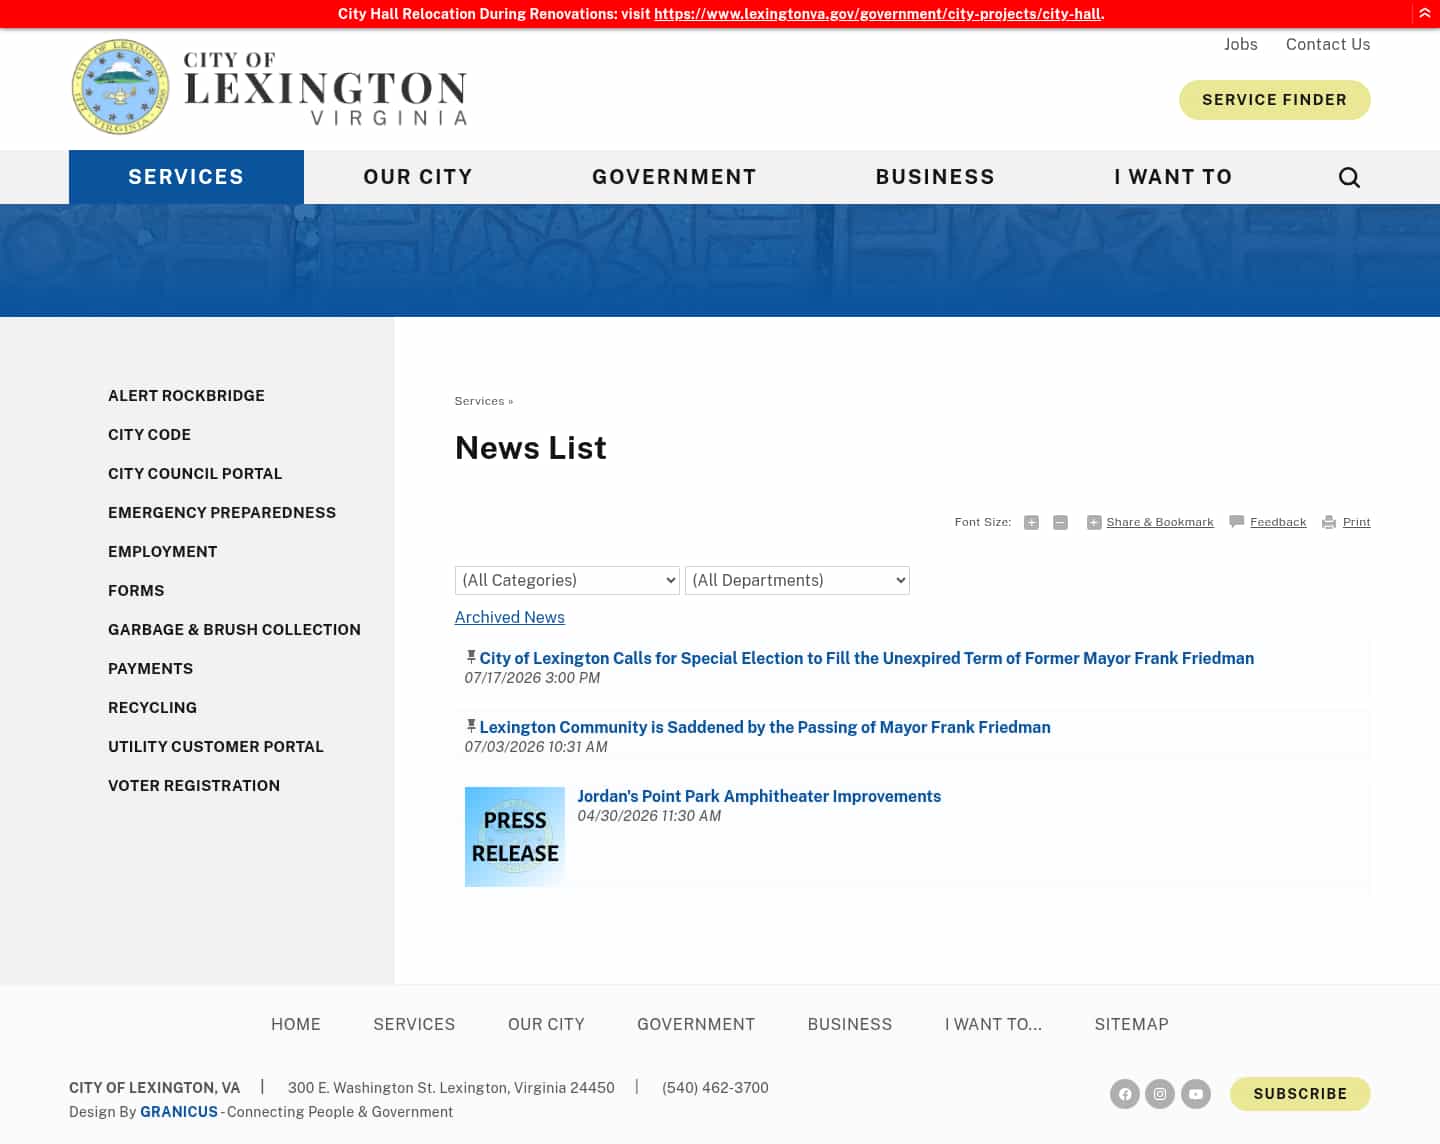This screenshot has height=1144, width=1440.
Task: Open Jordan's Point Park Amphitheater Improvements article
Action: (759, 796)
